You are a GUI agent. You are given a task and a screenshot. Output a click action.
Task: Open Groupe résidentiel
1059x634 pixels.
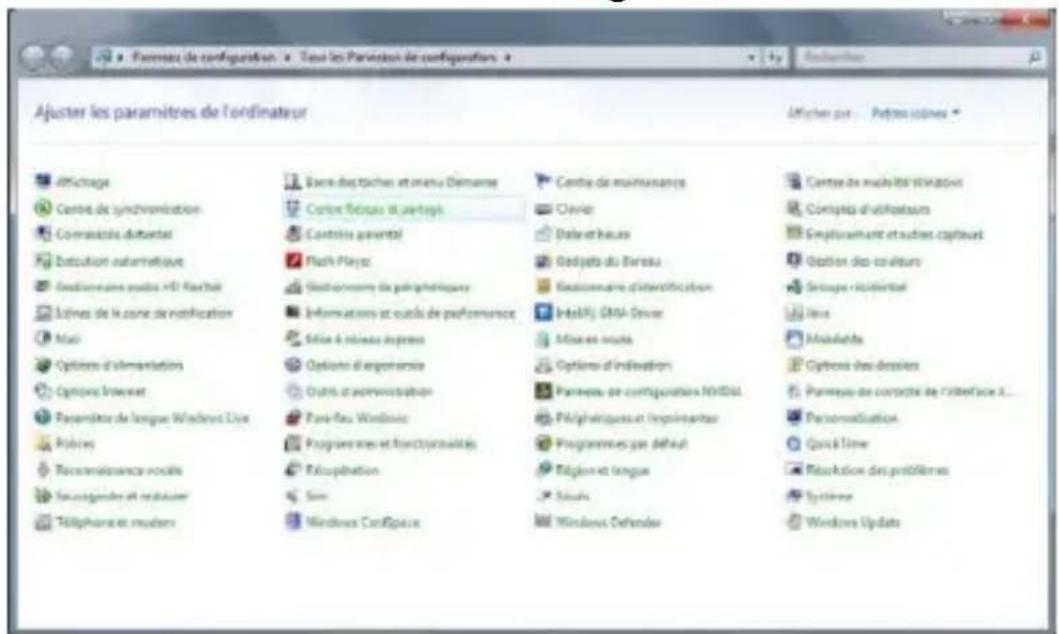tap(856, 288)
